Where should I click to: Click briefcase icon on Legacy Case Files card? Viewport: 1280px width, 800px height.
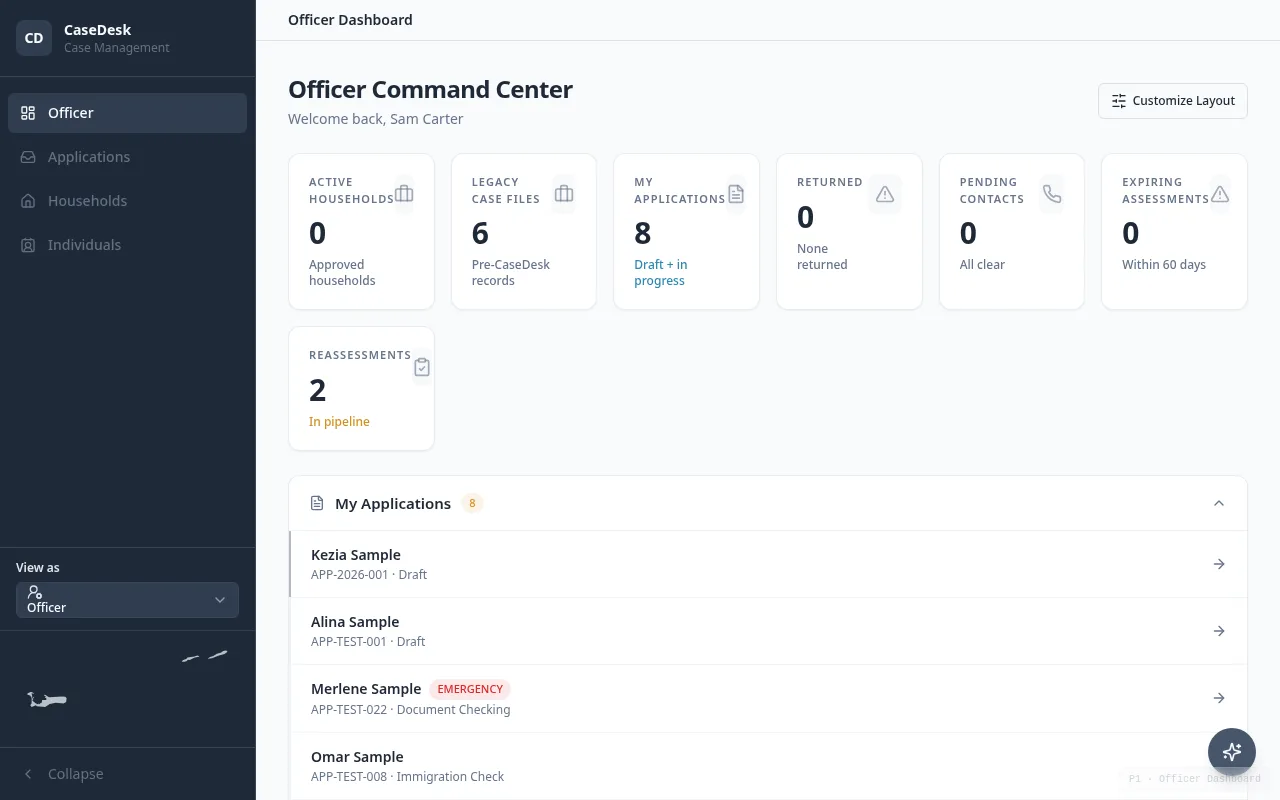coord(564,194)
